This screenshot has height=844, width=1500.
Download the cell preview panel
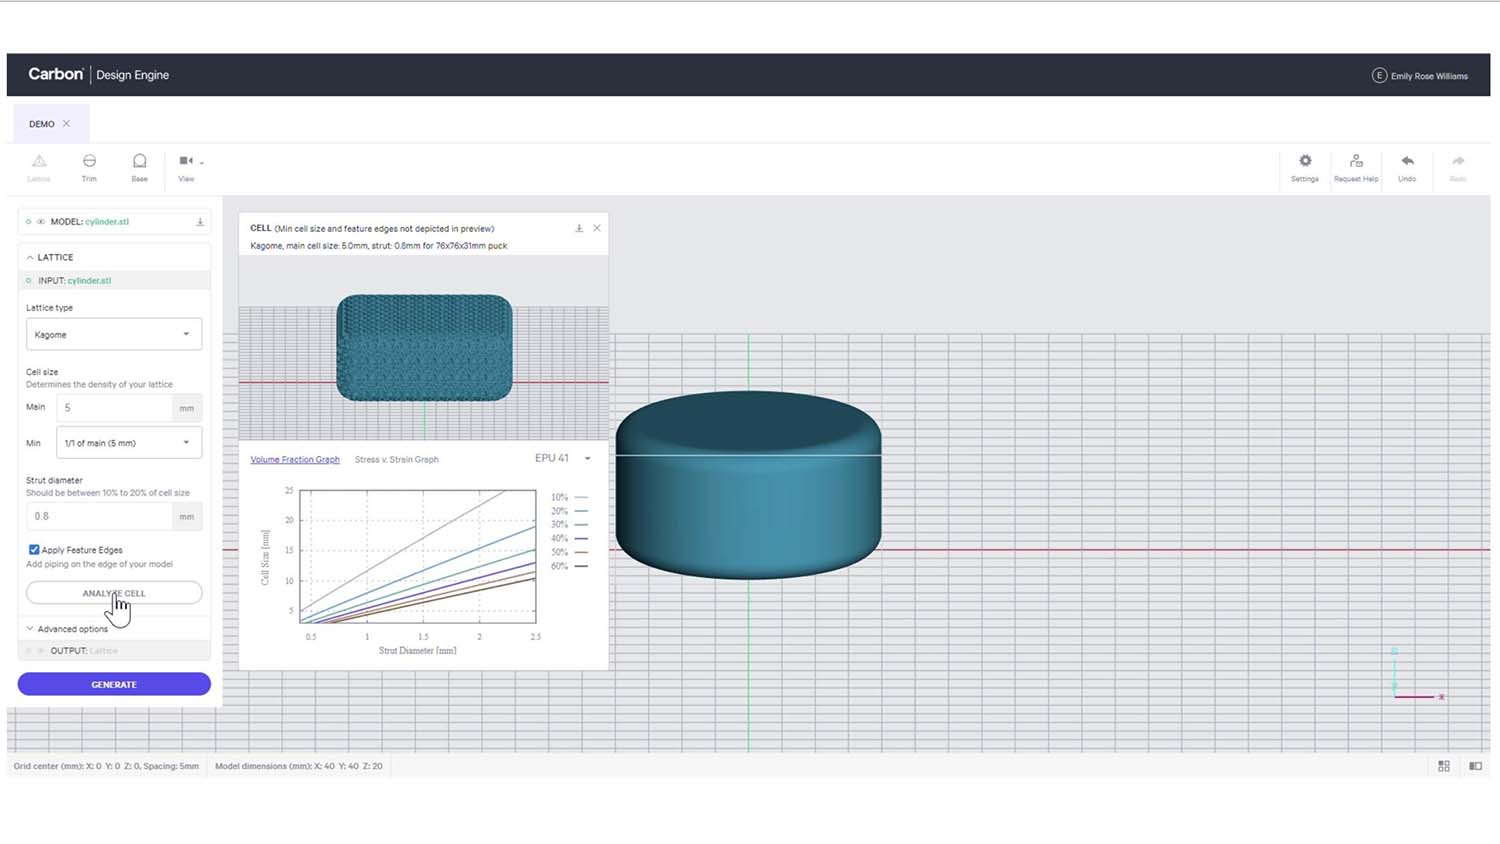tap(579, 229)
